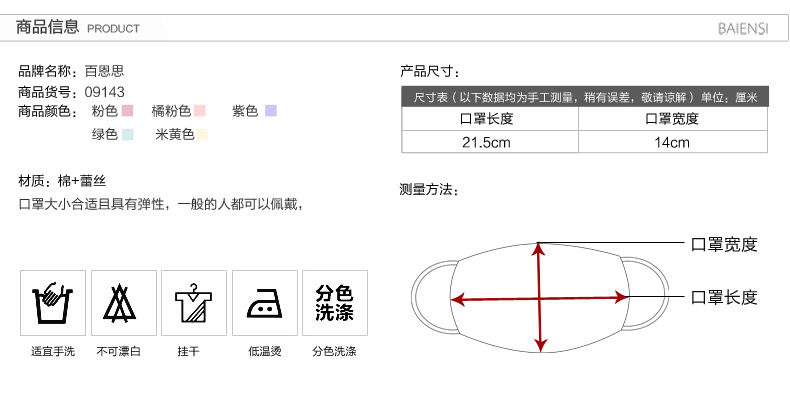Select the pink 粉色 color swatch
The height and width of the screenshot is (407, 790).
tap(127, 111)
